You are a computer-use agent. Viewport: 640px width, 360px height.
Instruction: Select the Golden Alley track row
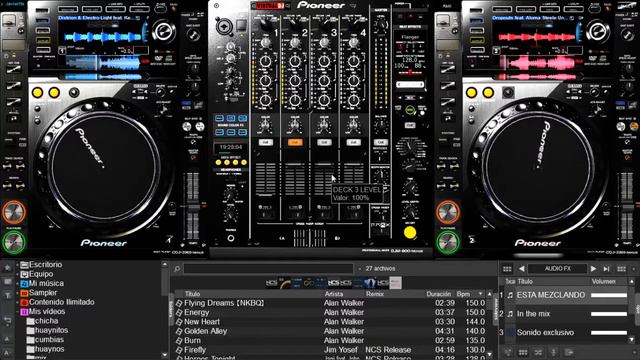coord(331,331)
